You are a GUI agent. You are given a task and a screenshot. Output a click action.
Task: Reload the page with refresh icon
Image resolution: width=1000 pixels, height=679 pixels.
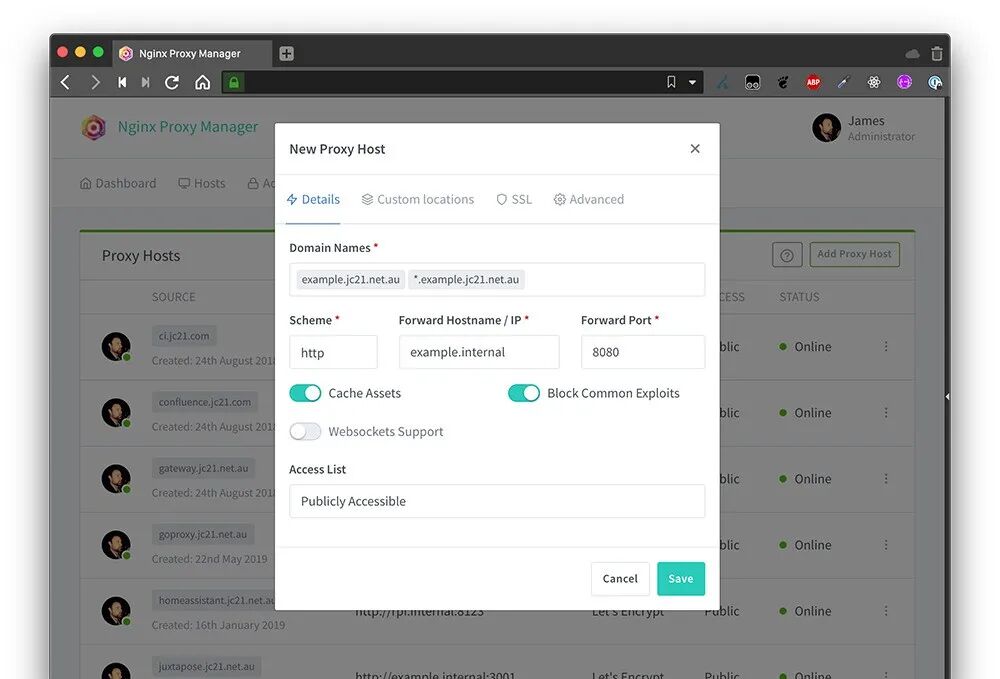coord(172,82)
